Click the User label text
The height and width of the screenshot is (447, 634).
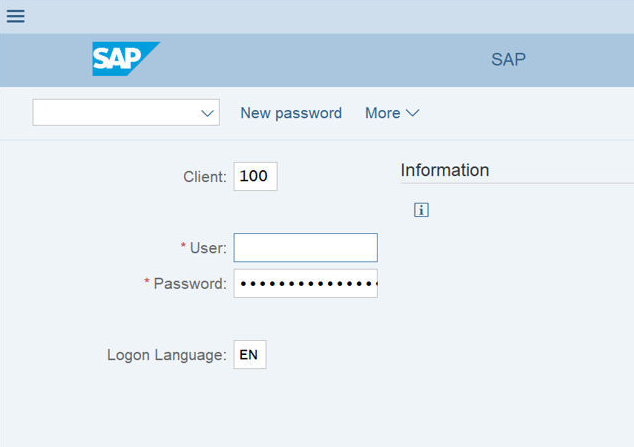tap(208, 248)
